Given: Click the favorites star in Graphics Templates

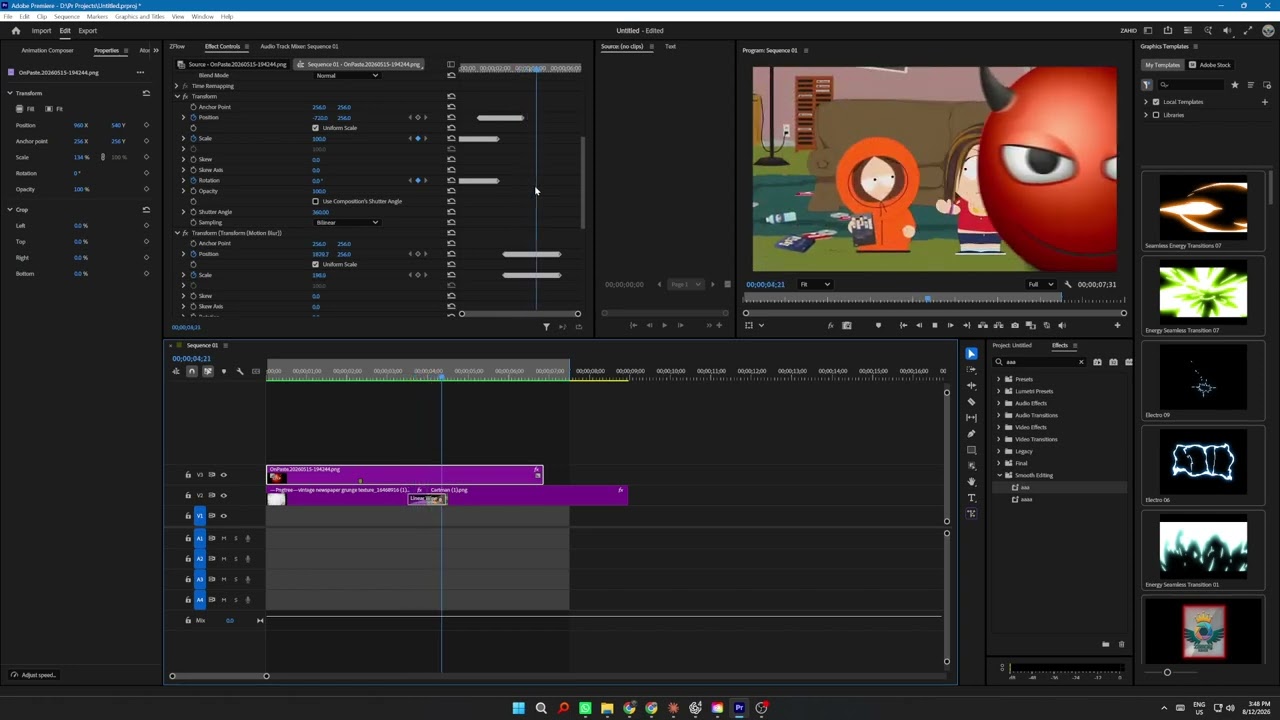Looking at the screenshot, I should [x=1234, y=85].
